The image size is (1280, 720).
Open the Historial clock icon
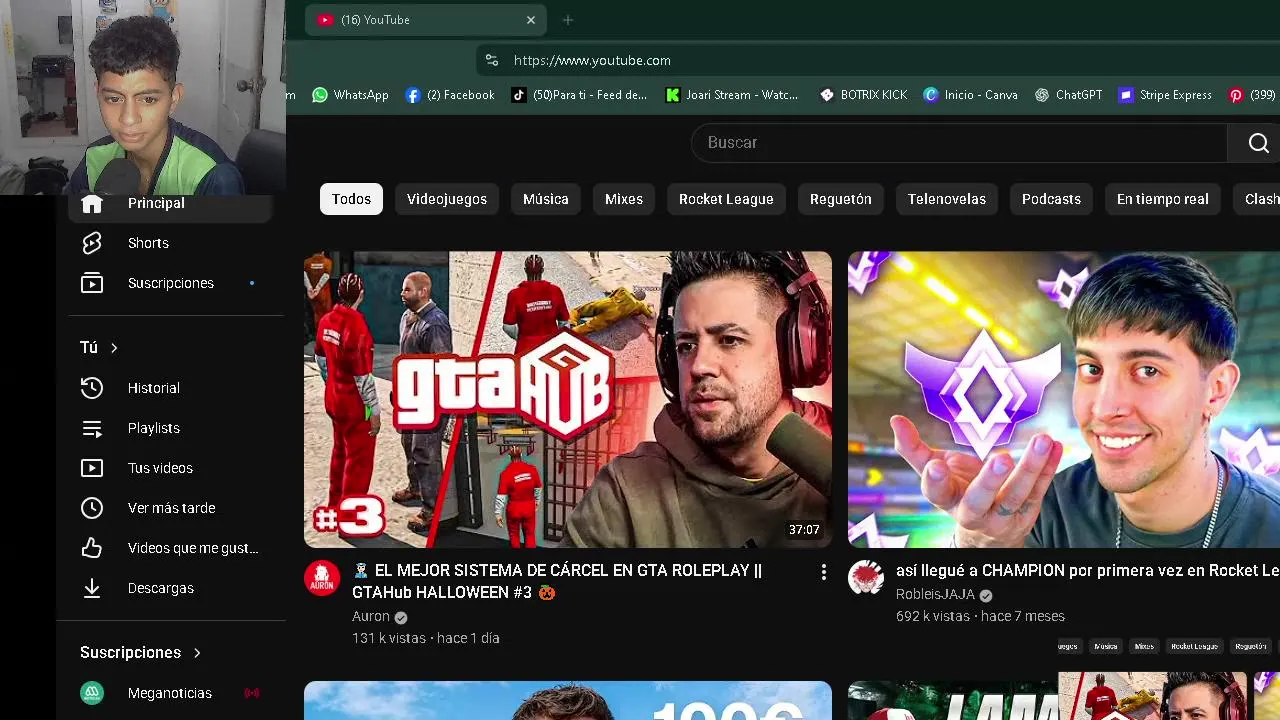(x=92, y=388)
